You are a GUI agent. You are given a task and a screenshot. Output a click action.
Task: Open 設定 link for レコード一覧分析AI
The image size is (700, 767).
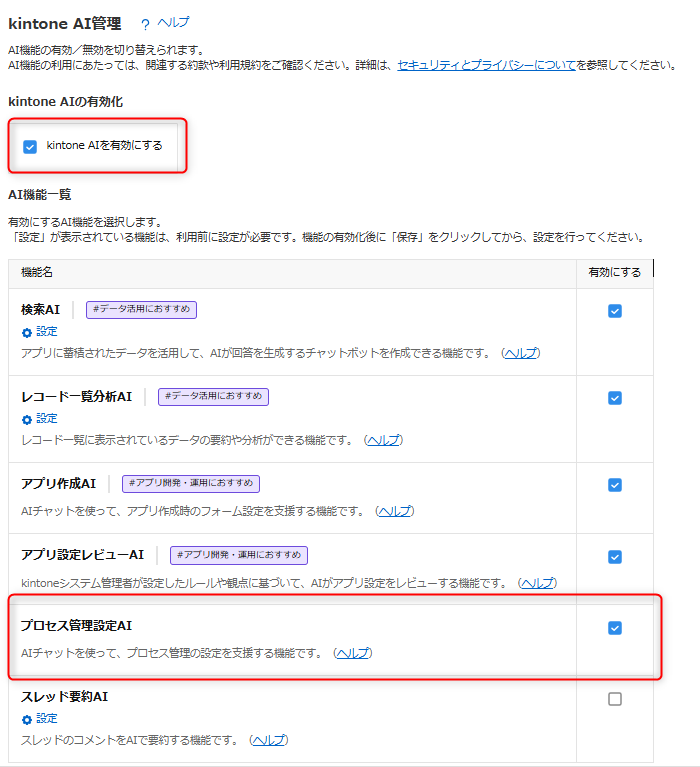click(x=47, y=419)
